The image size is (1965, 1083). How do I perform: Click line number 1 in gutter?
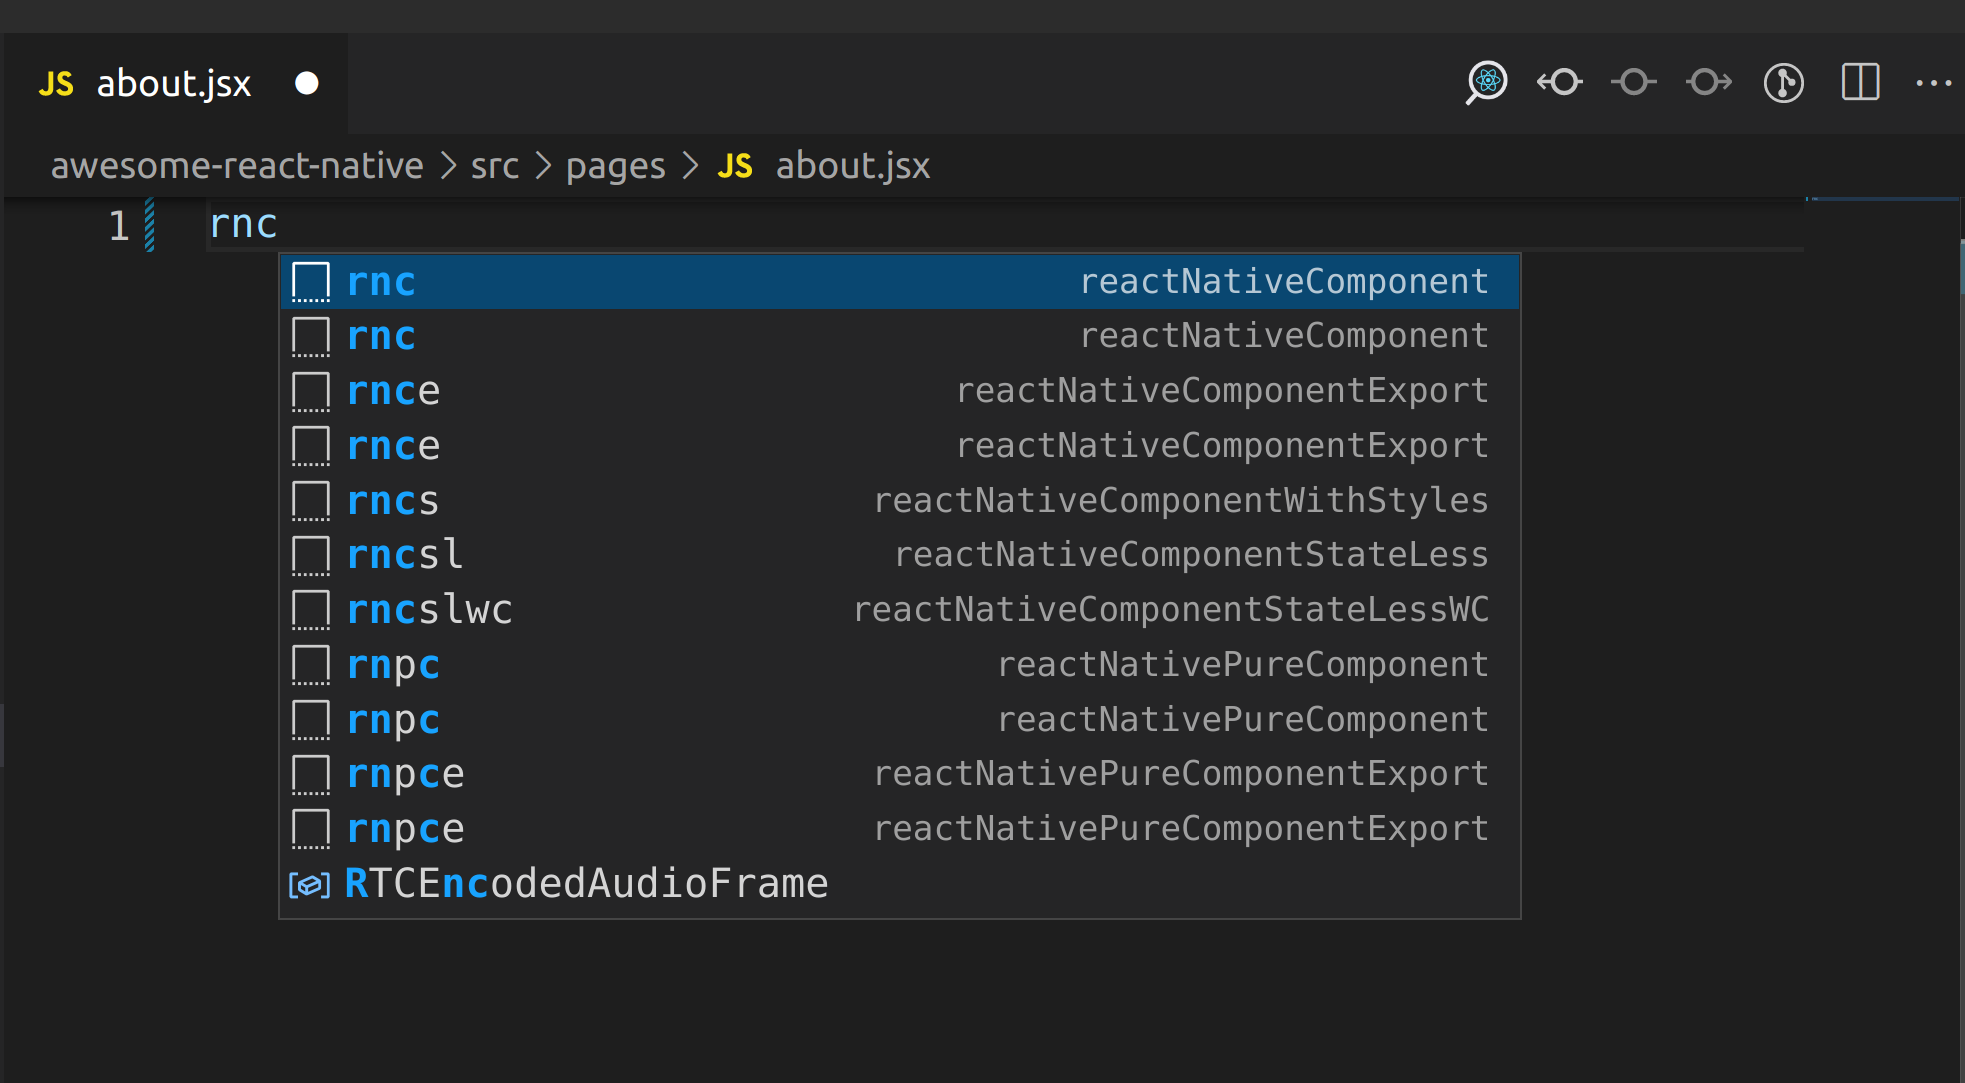(x=119, y=225)
